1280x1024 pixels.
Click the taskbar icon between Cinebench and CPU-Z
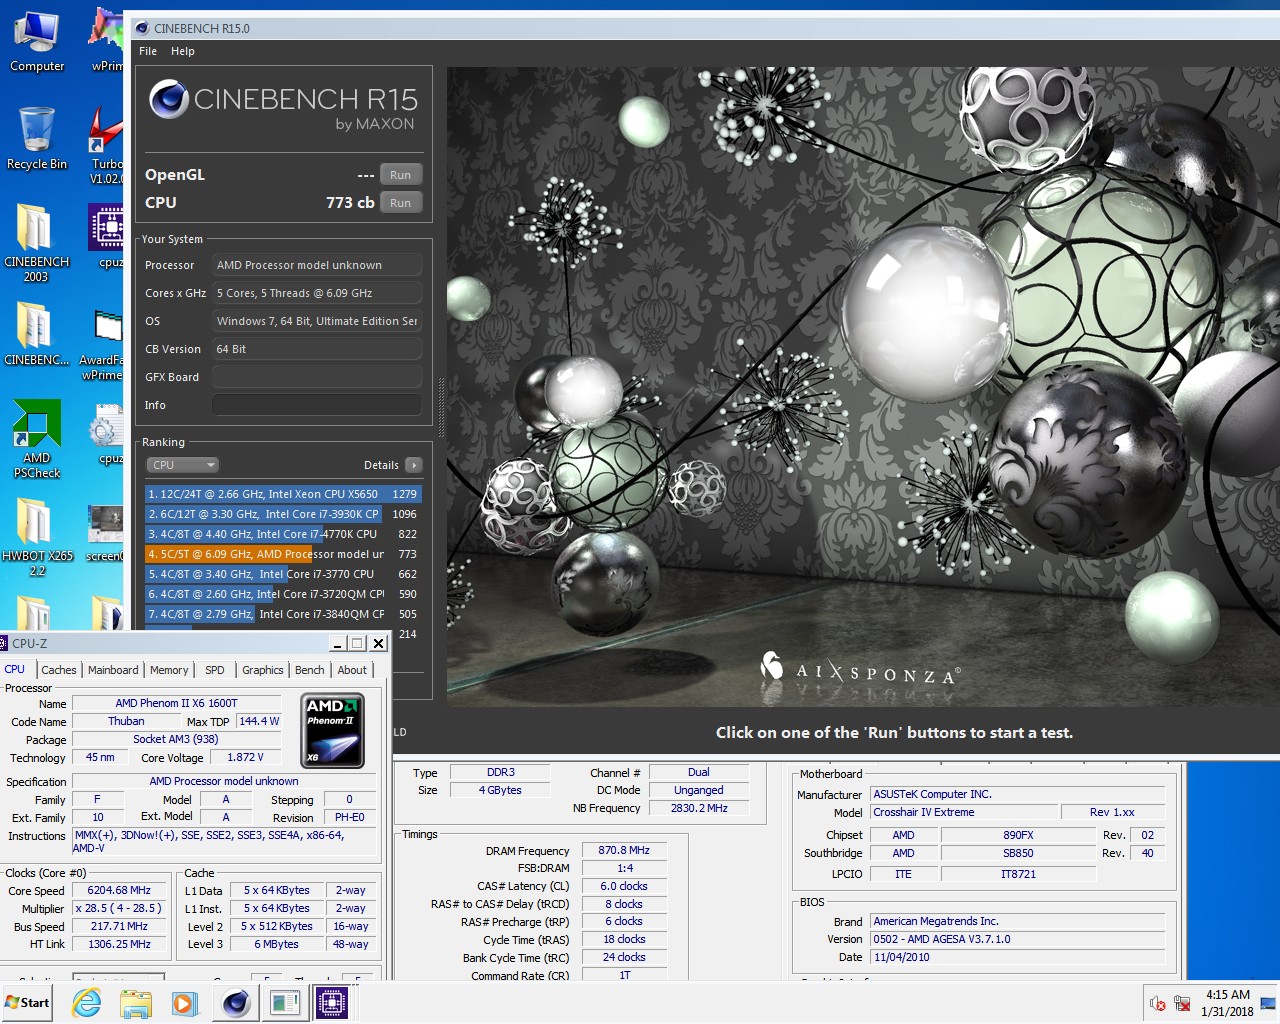(x=284, y=1002)
